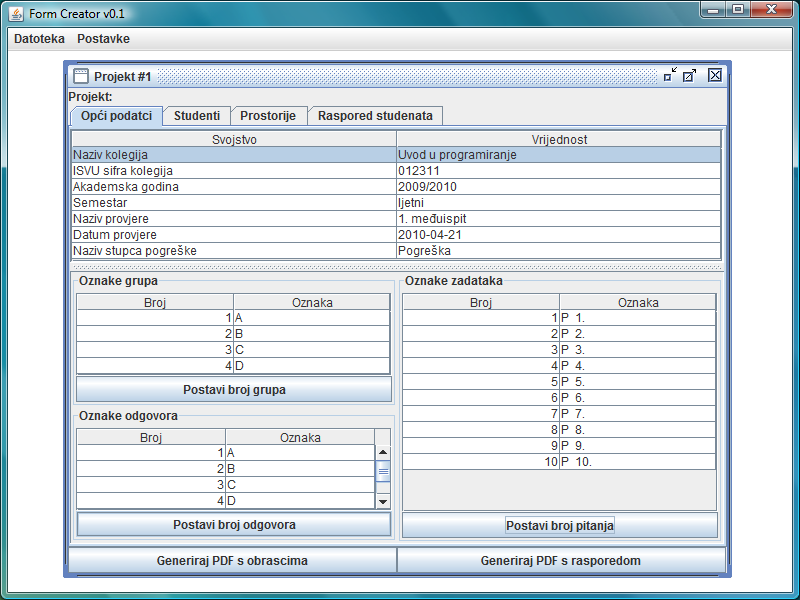Switch to the Studenti tab
This screenshot has width=800, height=600.
click(x=197, y=116)
